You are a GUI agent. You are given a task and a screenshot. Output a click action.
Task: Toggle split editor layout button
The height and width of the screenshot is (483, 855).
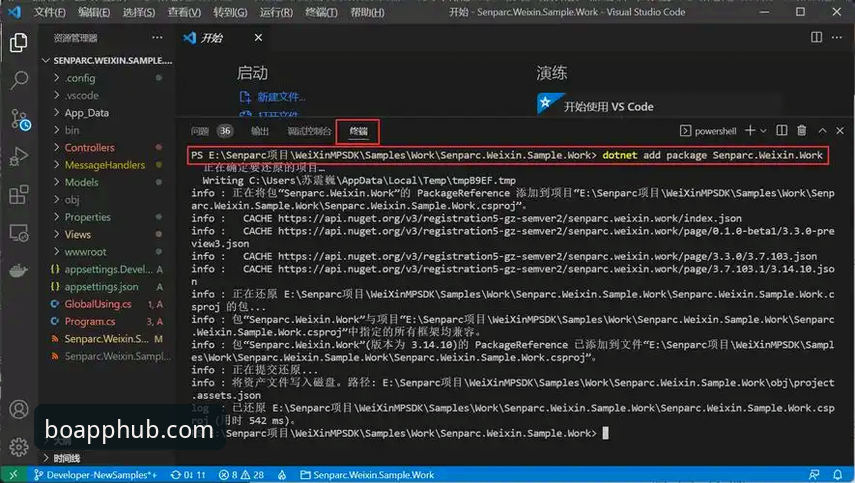tap(816, 37)
